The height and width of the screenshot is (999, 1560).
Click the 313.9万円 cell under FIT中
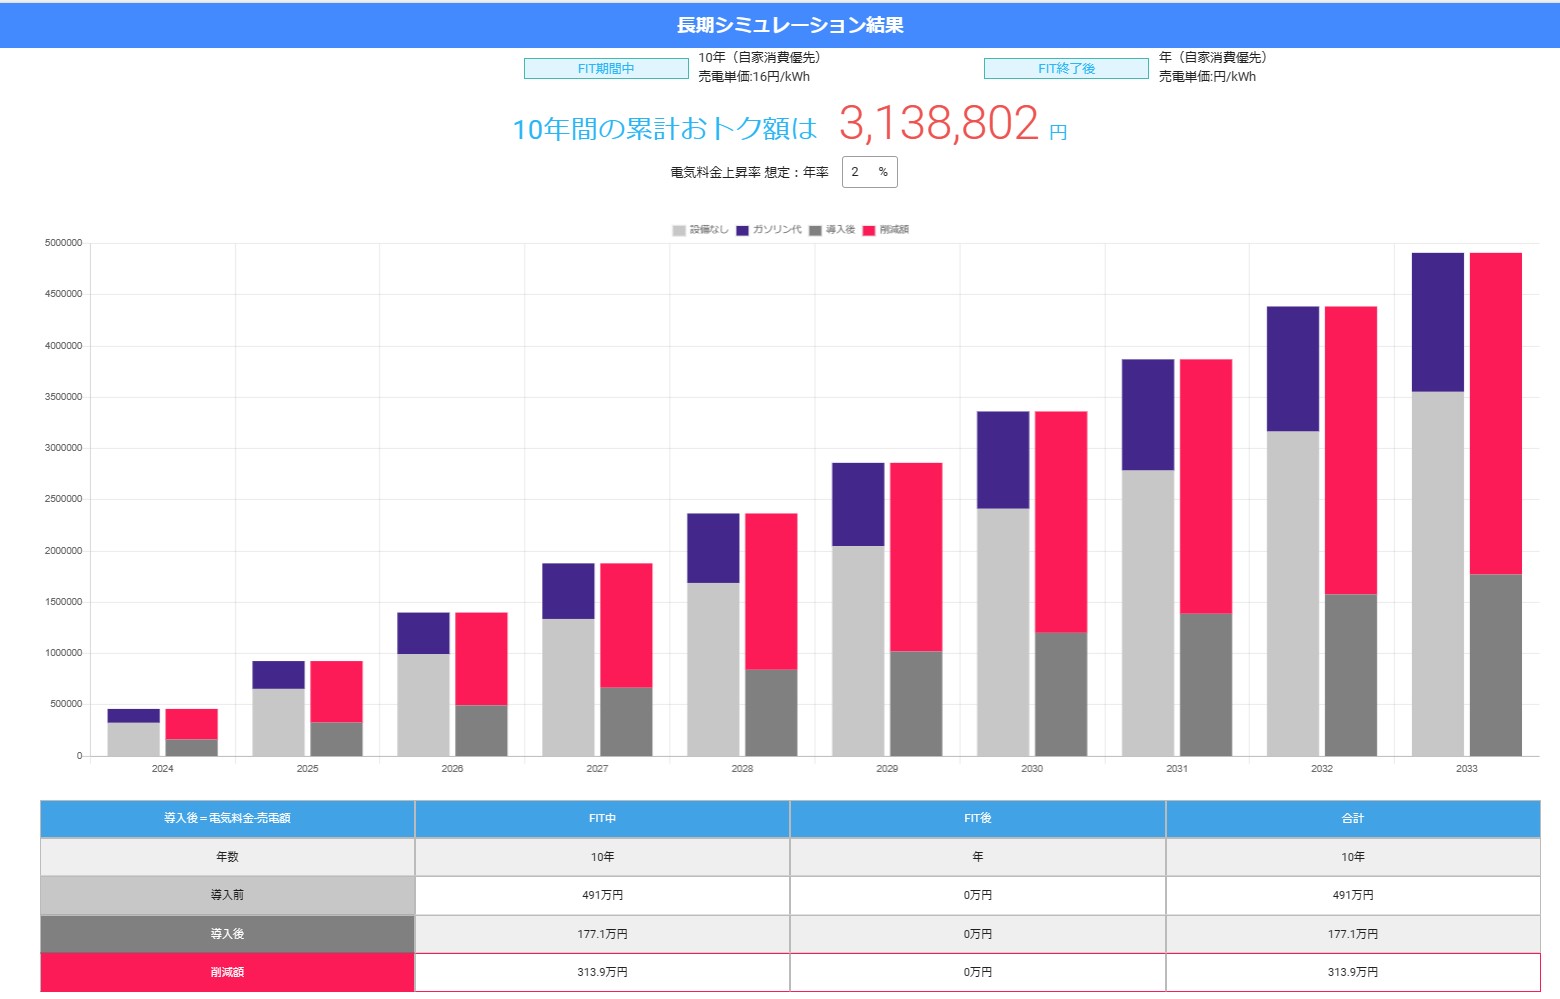pyautogui.click(x=602, y=972)
